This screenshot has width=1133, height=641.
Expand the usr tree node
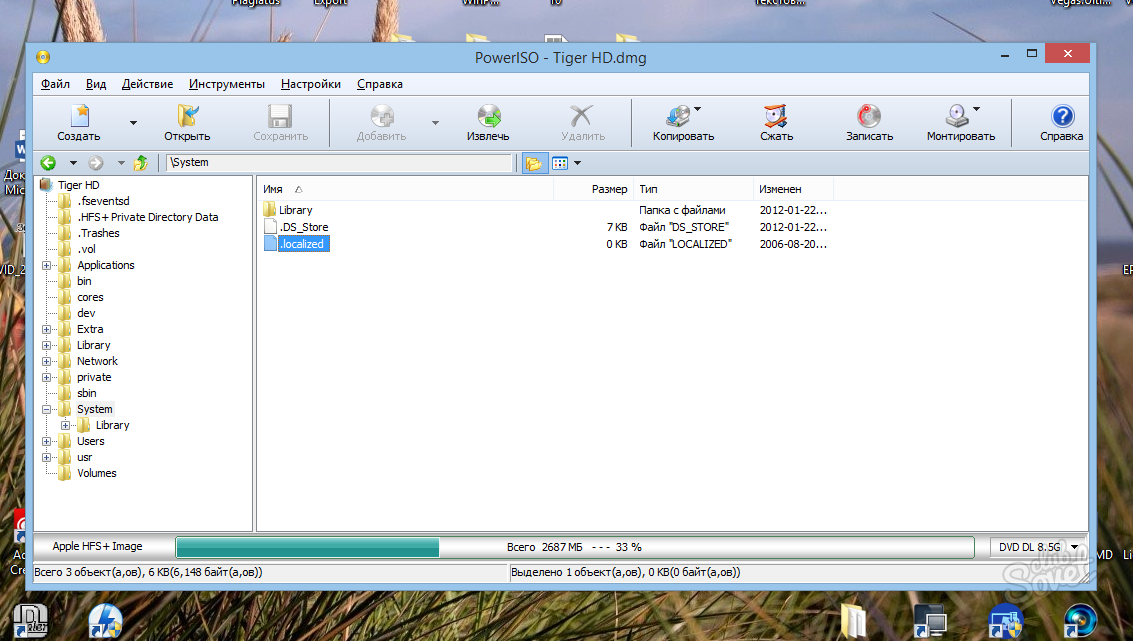coord(46,457)
